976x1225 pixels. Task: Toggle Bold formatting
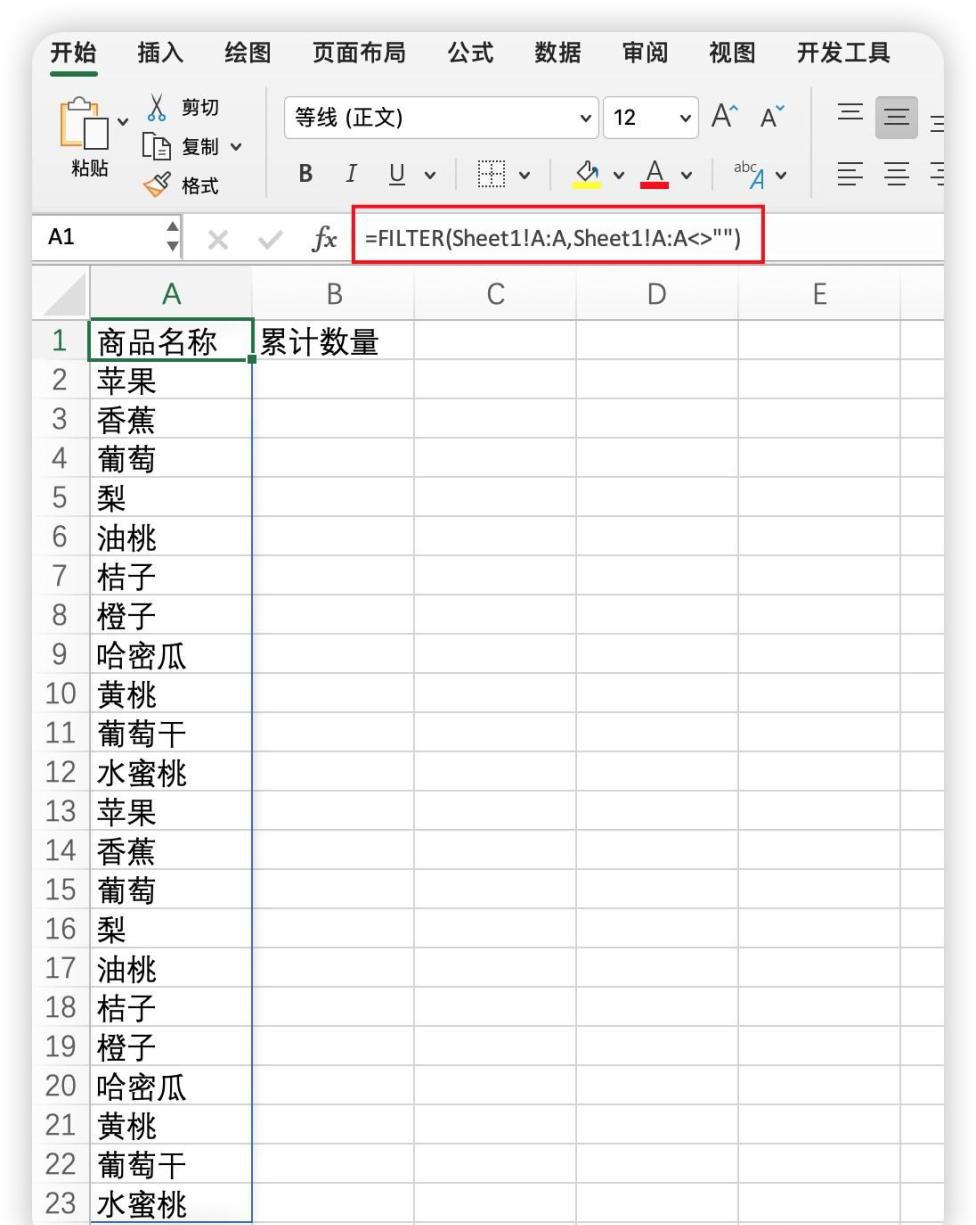306,174
